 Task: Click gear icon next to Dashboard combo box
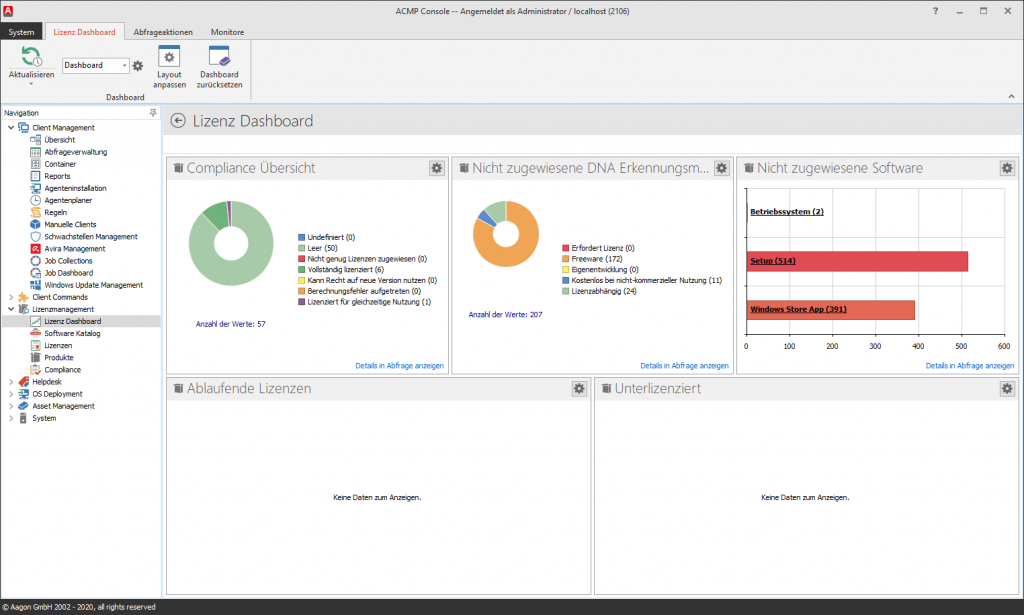138,66
